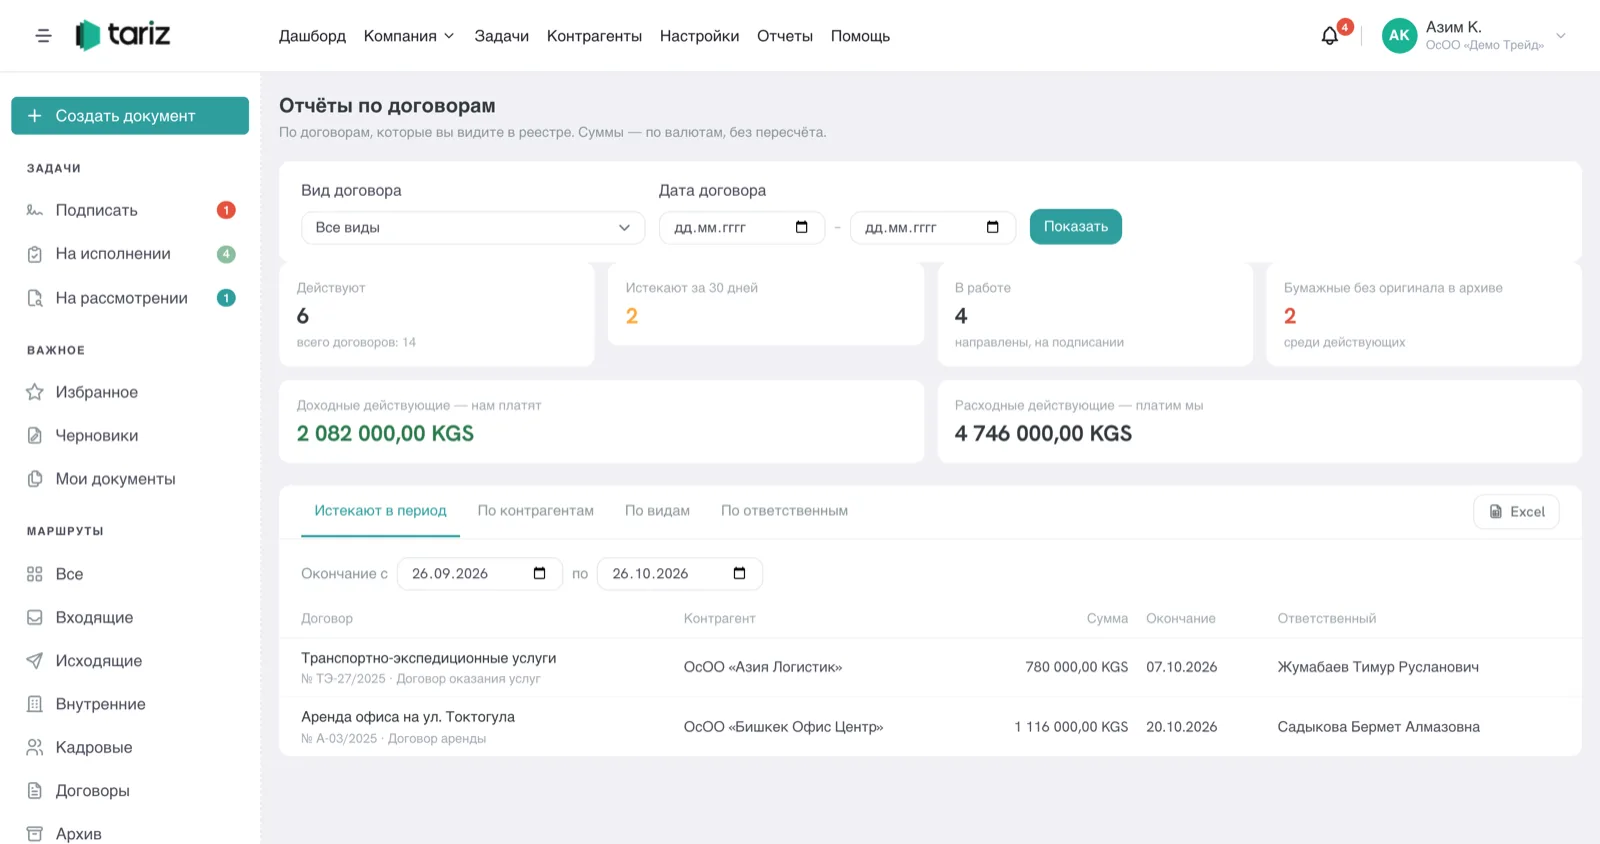Click the grid icon for Все routes
This screenshot has height=844, width=1600.
[35, 574]
